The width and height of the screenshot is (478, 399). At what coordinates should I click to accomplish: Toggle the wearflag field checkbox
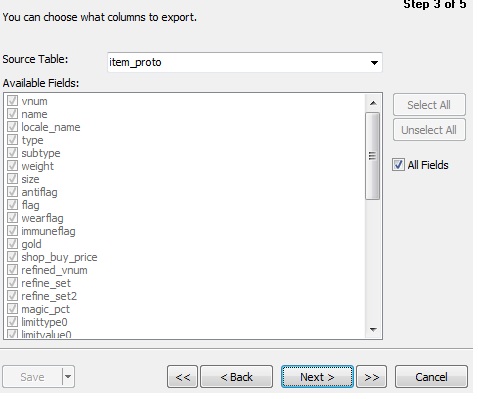click(x=12, y=218)
